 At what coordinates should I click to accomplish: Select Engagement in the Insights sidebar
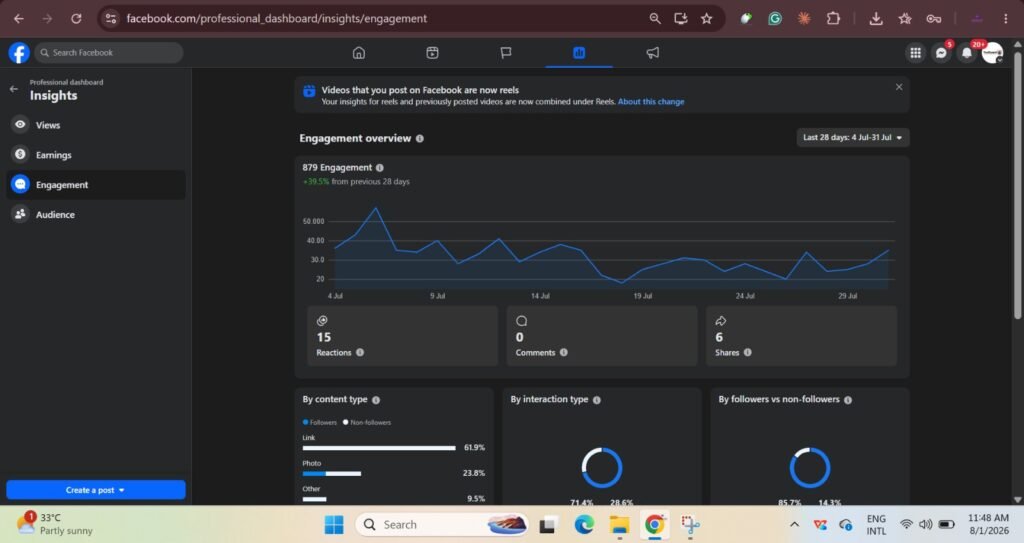coord(96,185)
